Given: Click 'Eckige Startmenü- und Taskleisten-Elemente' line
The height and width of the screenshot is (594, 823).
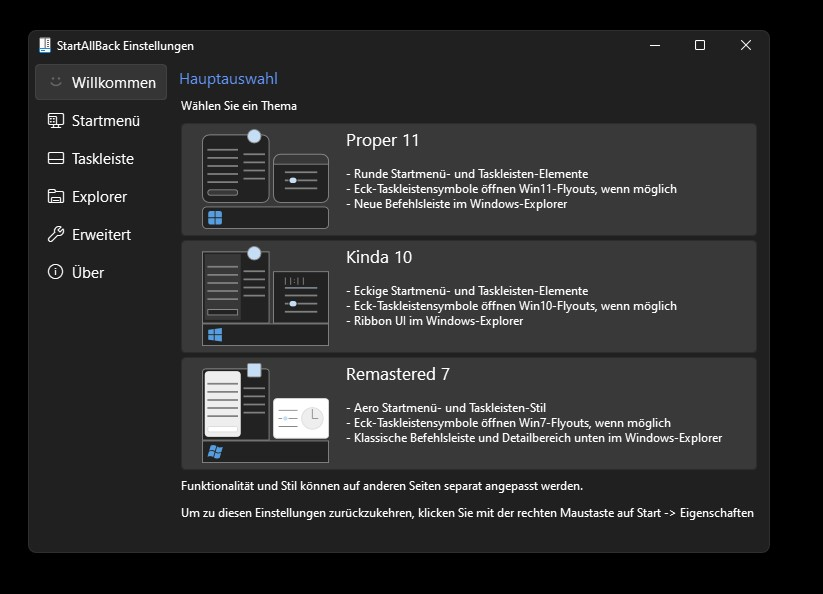Looking at the screenshot, I should pyautogui.click(x=467, y=291).
